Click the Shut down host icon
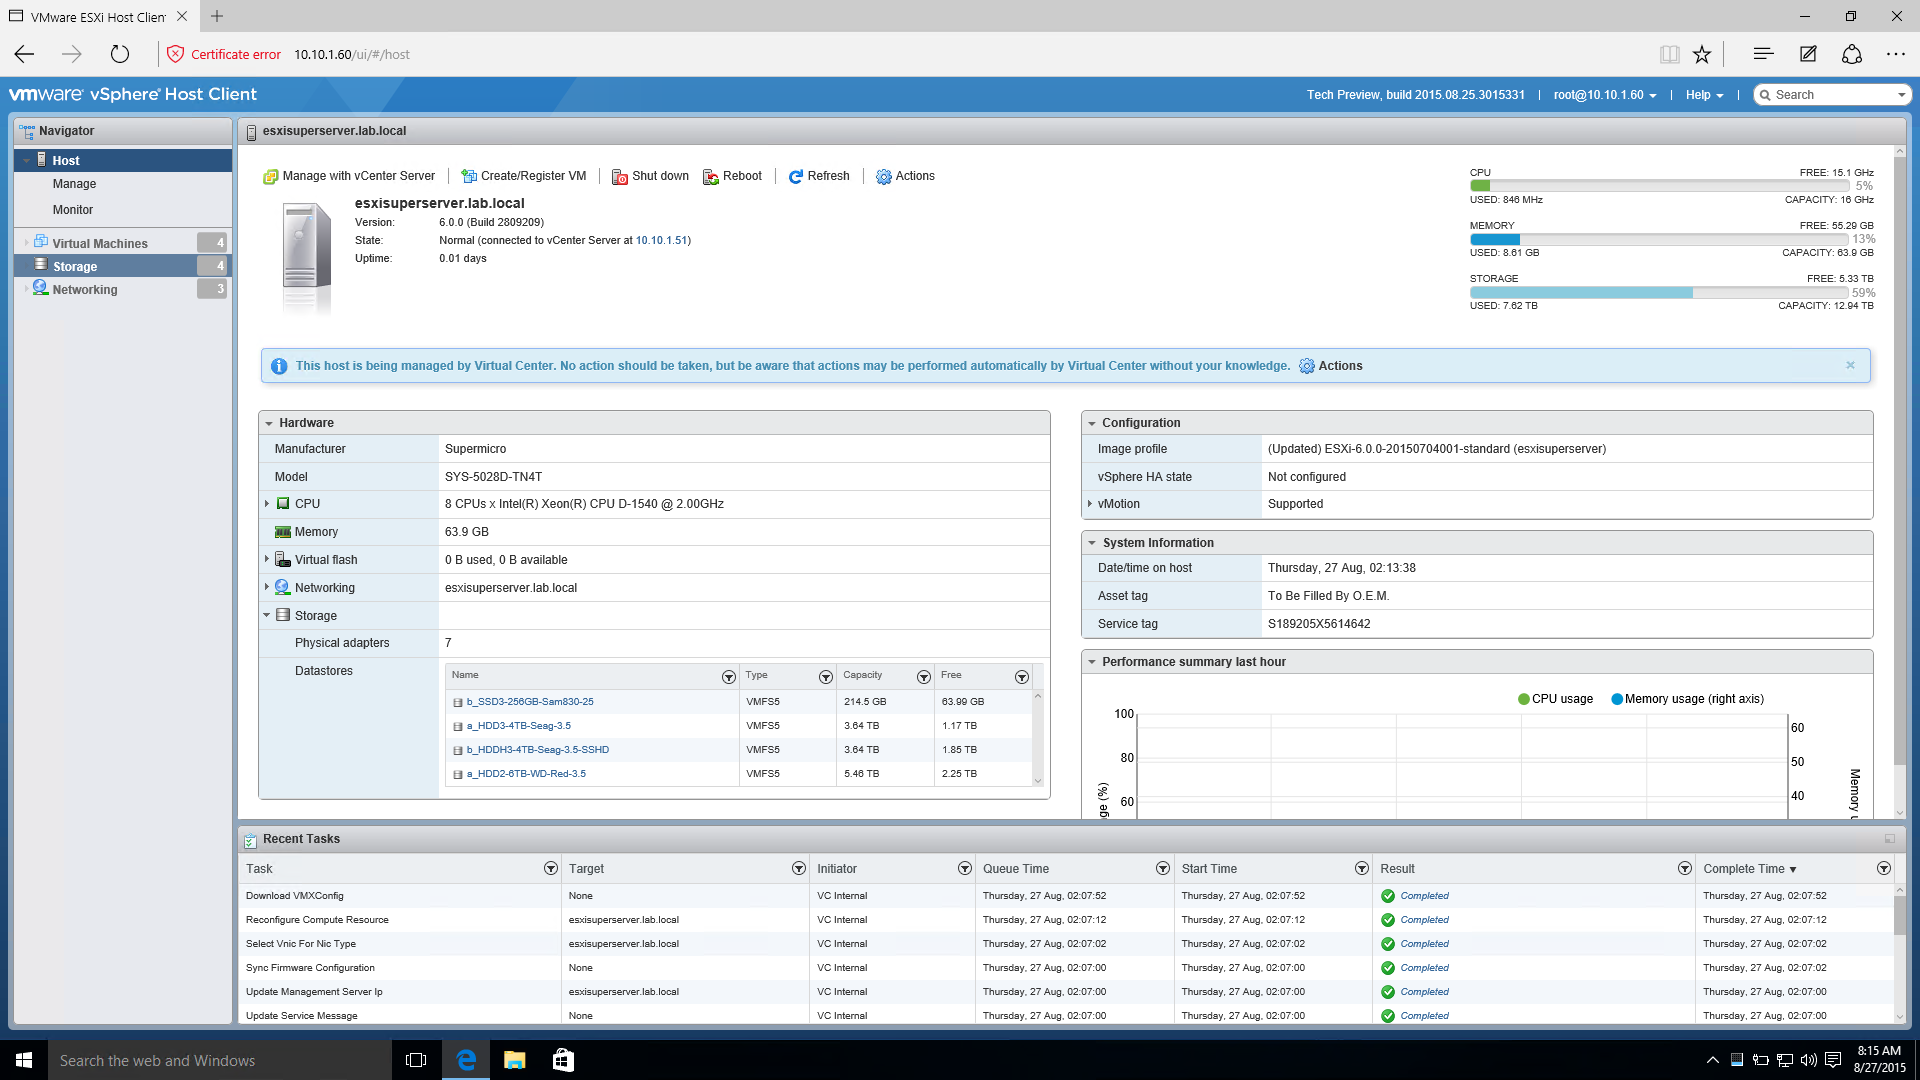Viewport: 1920px width, 1080px height. click(x=619, y=177)
